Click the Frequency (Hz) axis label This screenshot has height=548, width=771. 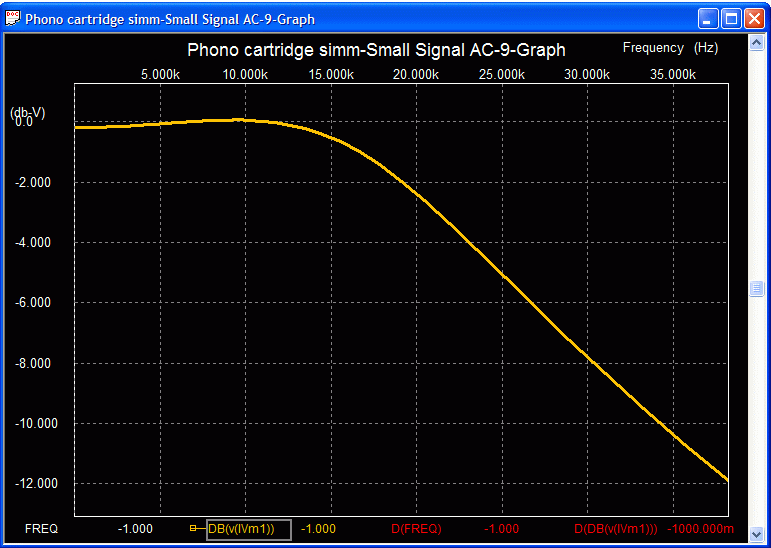(x=669, y=47)
